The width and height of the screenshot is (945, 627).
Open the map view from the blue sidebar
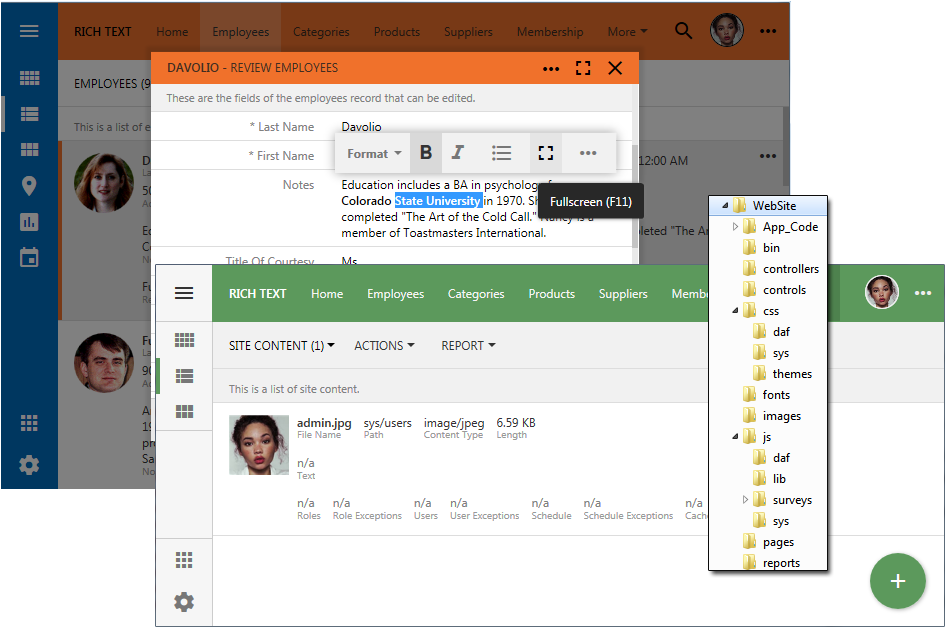[x=29, y=185]
